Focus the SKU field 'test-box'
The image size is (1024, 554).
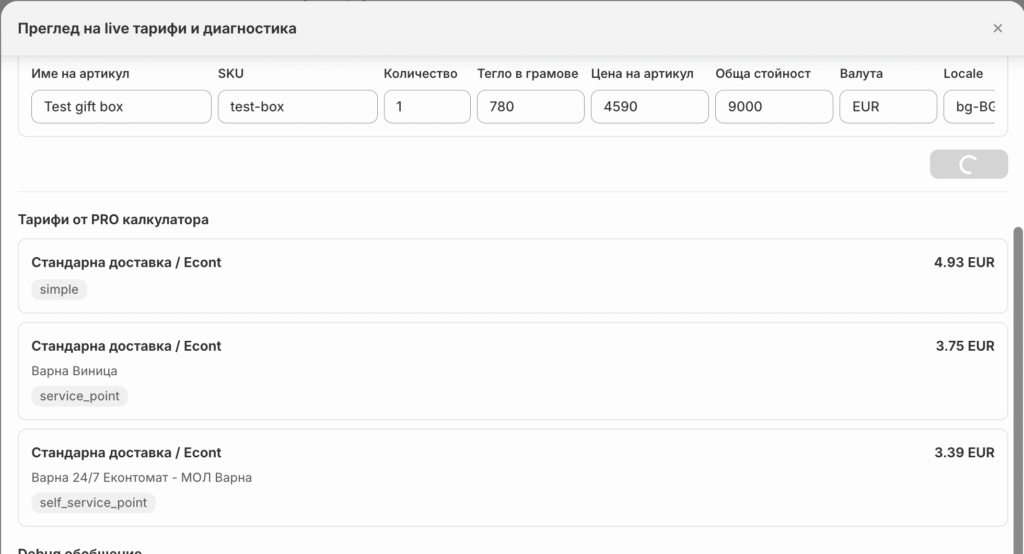tap(297, 106)
